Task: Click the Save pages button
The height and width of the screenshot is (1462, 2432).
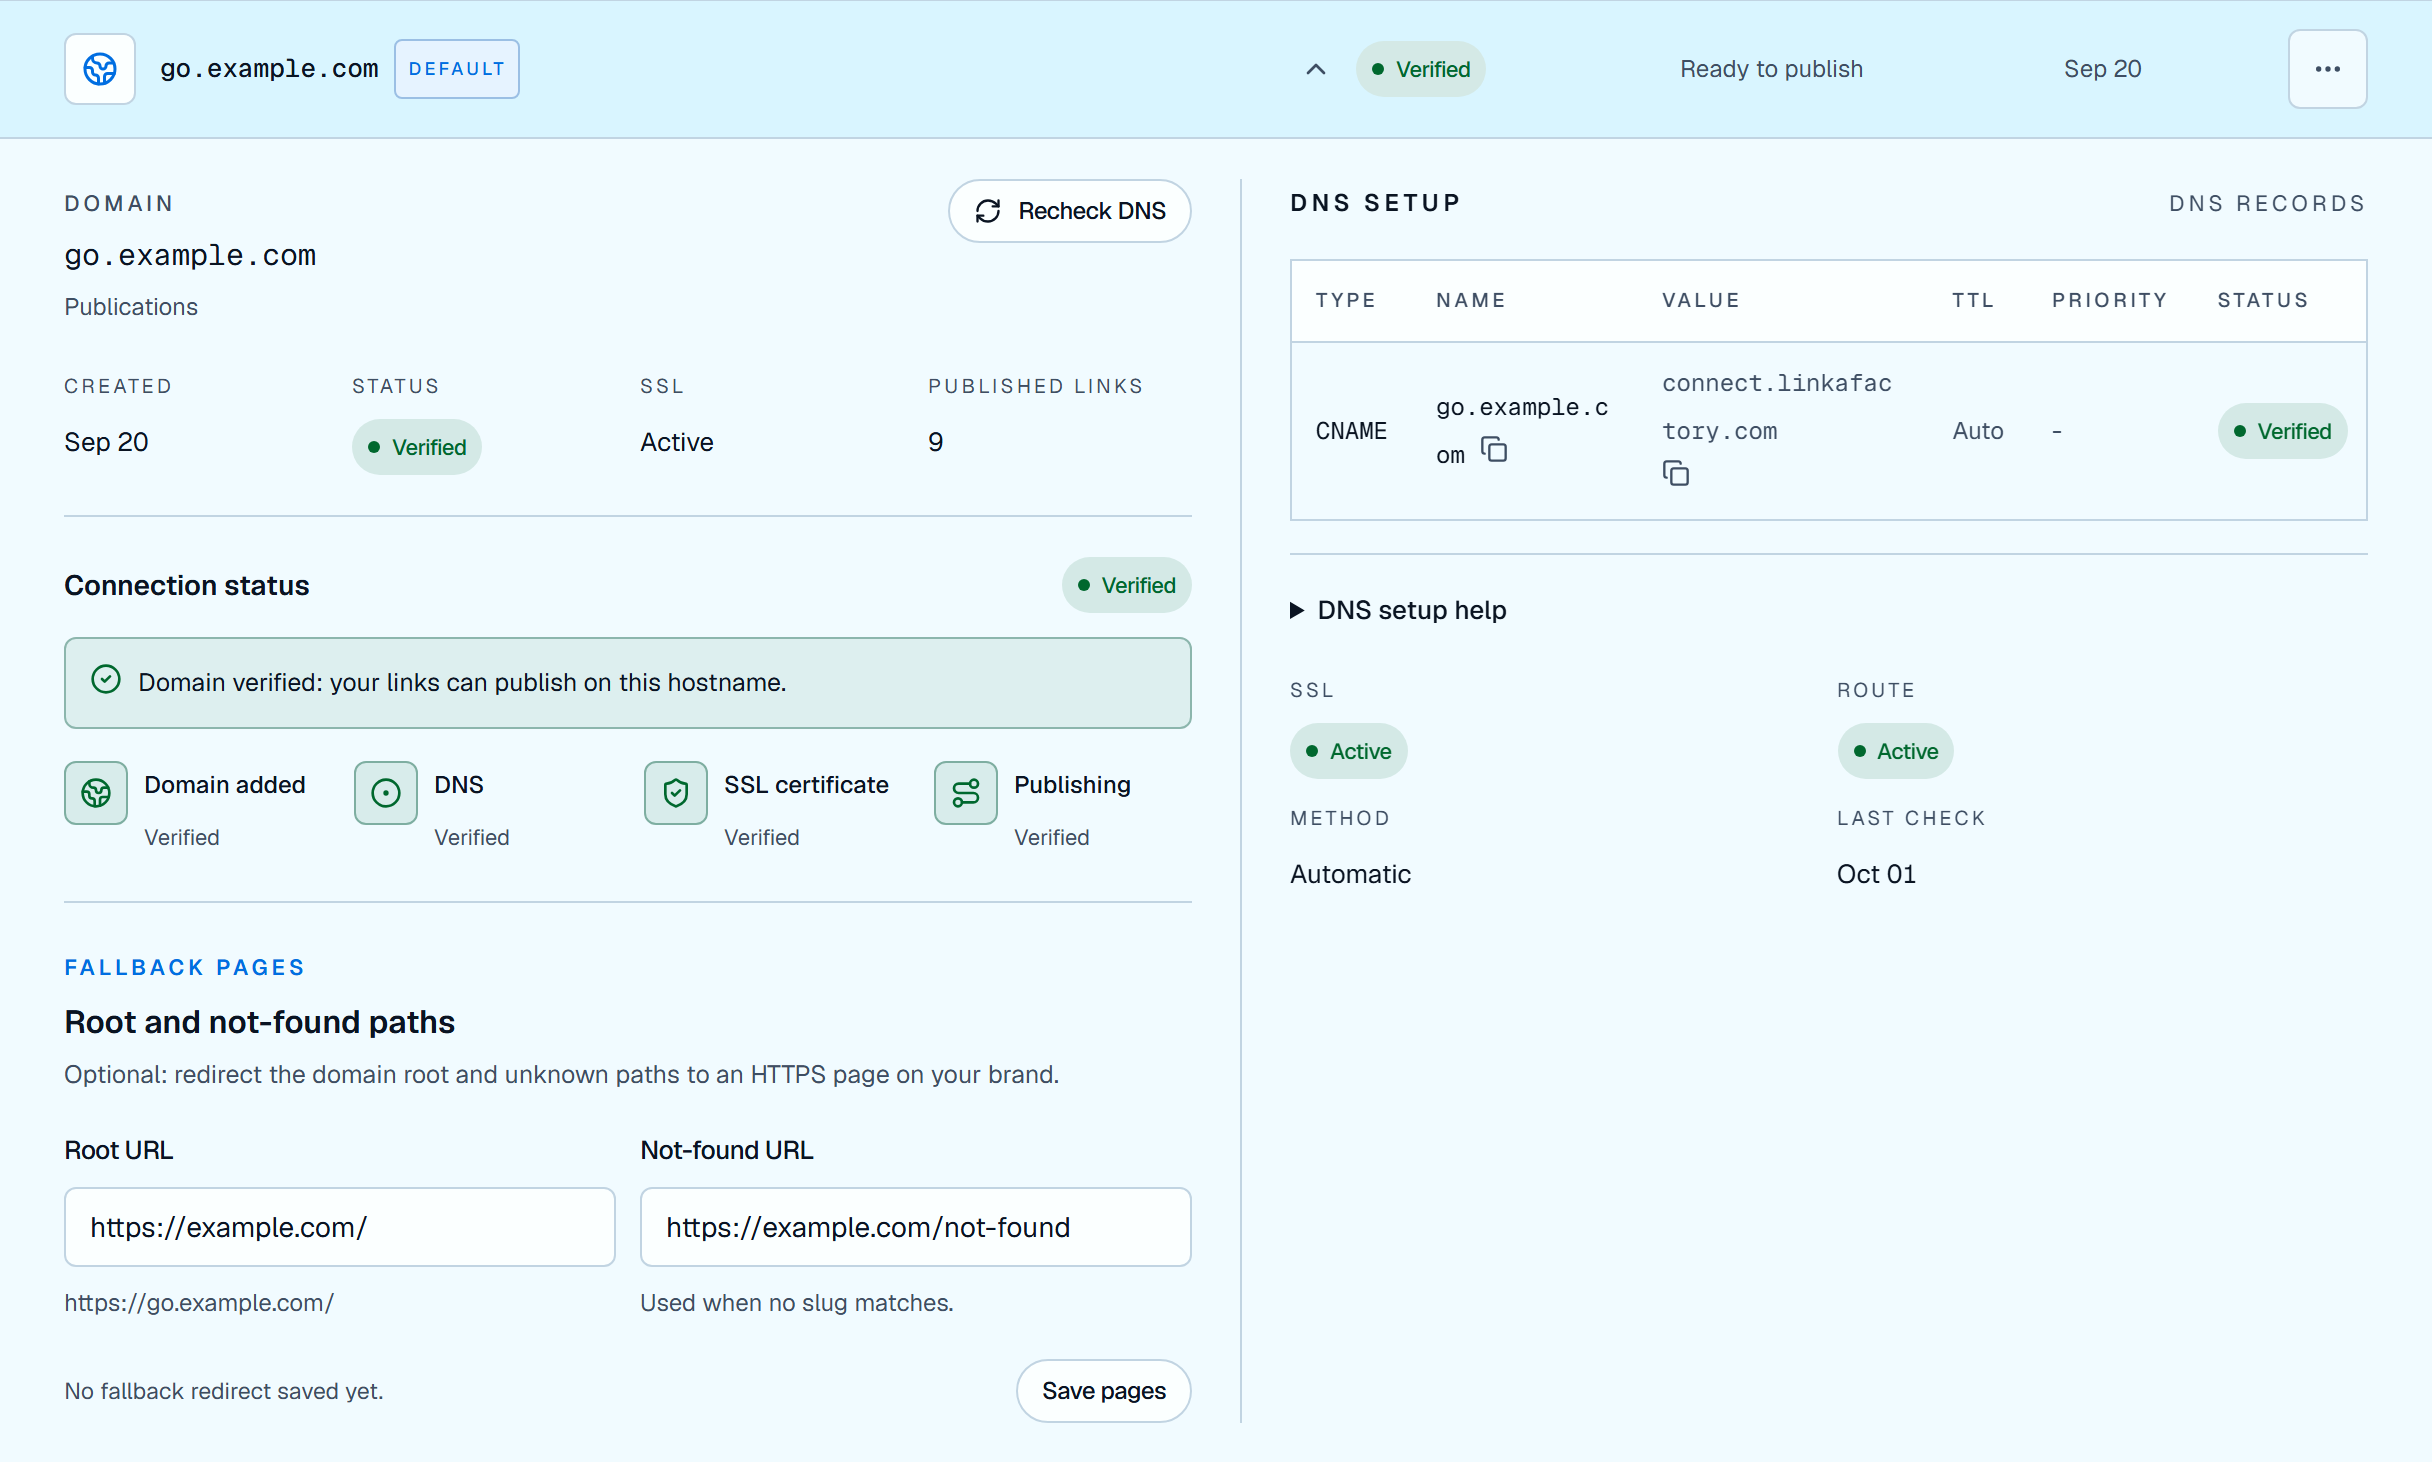Action: pos(1104,1391)
